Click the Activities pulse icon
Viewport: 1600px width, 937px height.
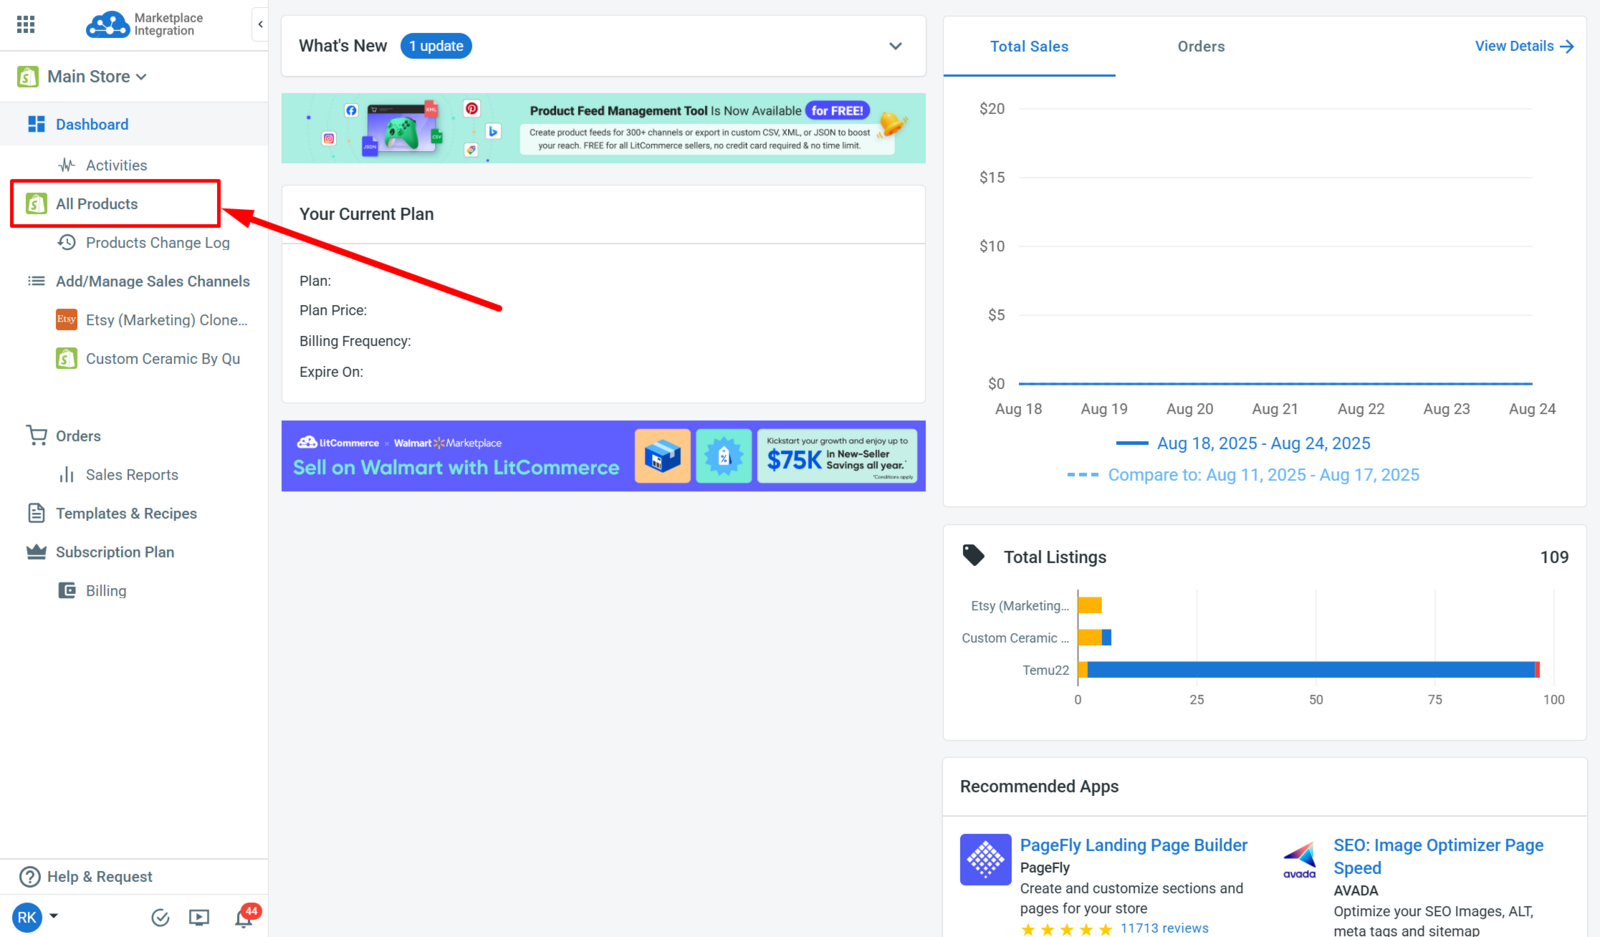pos(67,165)
